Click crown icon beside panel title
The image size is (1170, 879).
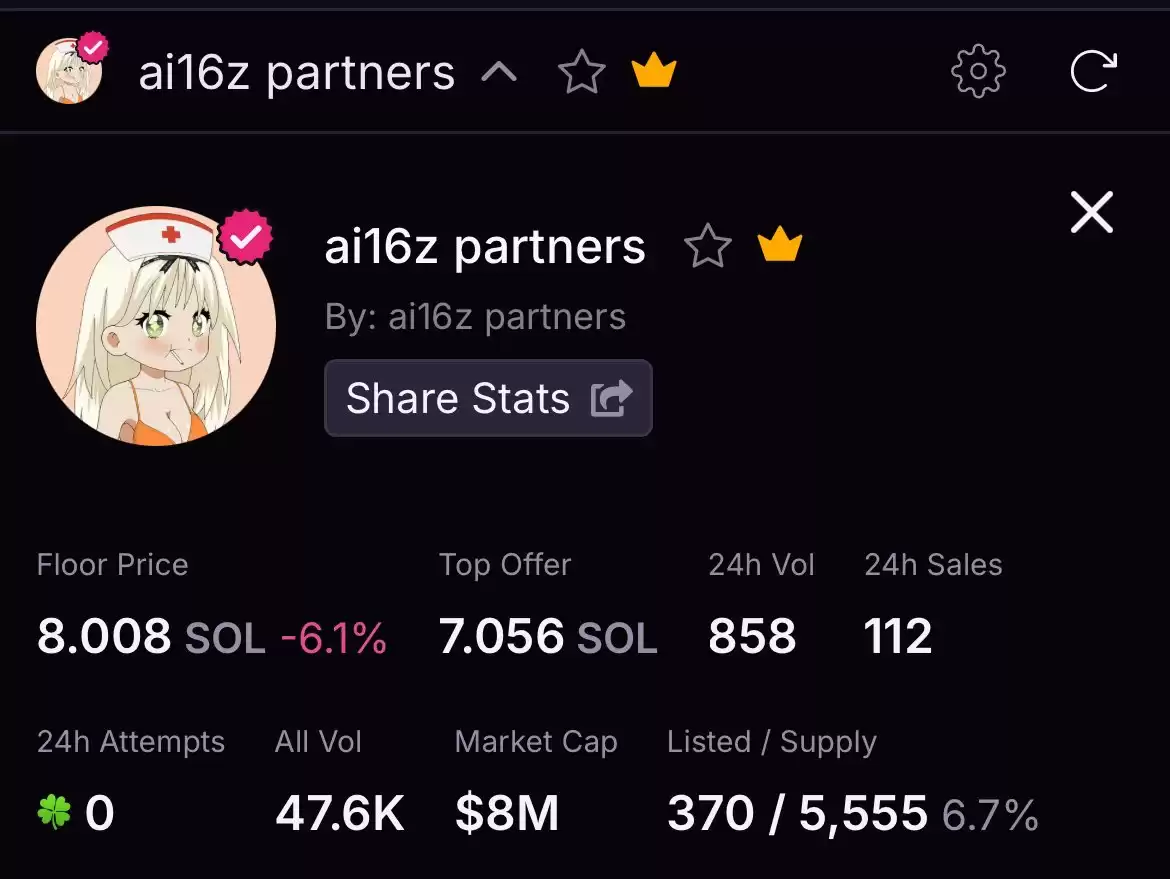(x=780, y=244)
